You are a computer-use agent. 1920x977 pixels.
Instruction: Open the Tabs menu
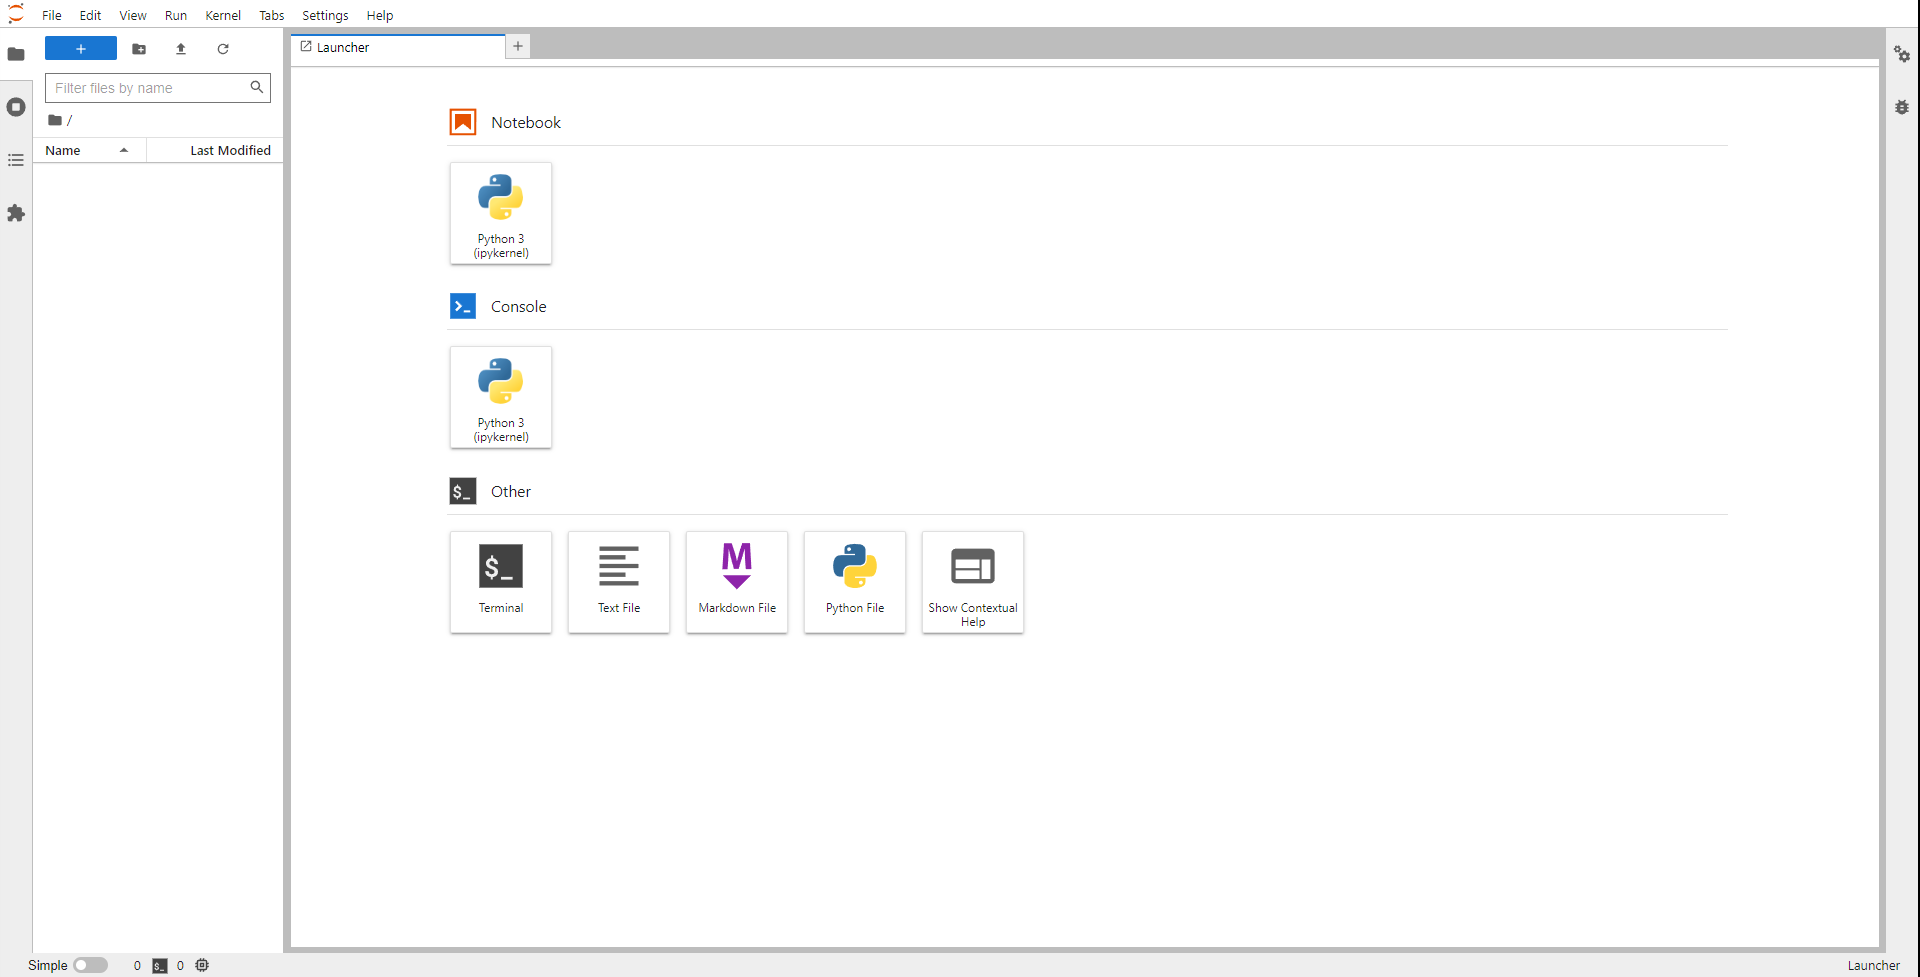pyautogui.click(x=272, y=15)
